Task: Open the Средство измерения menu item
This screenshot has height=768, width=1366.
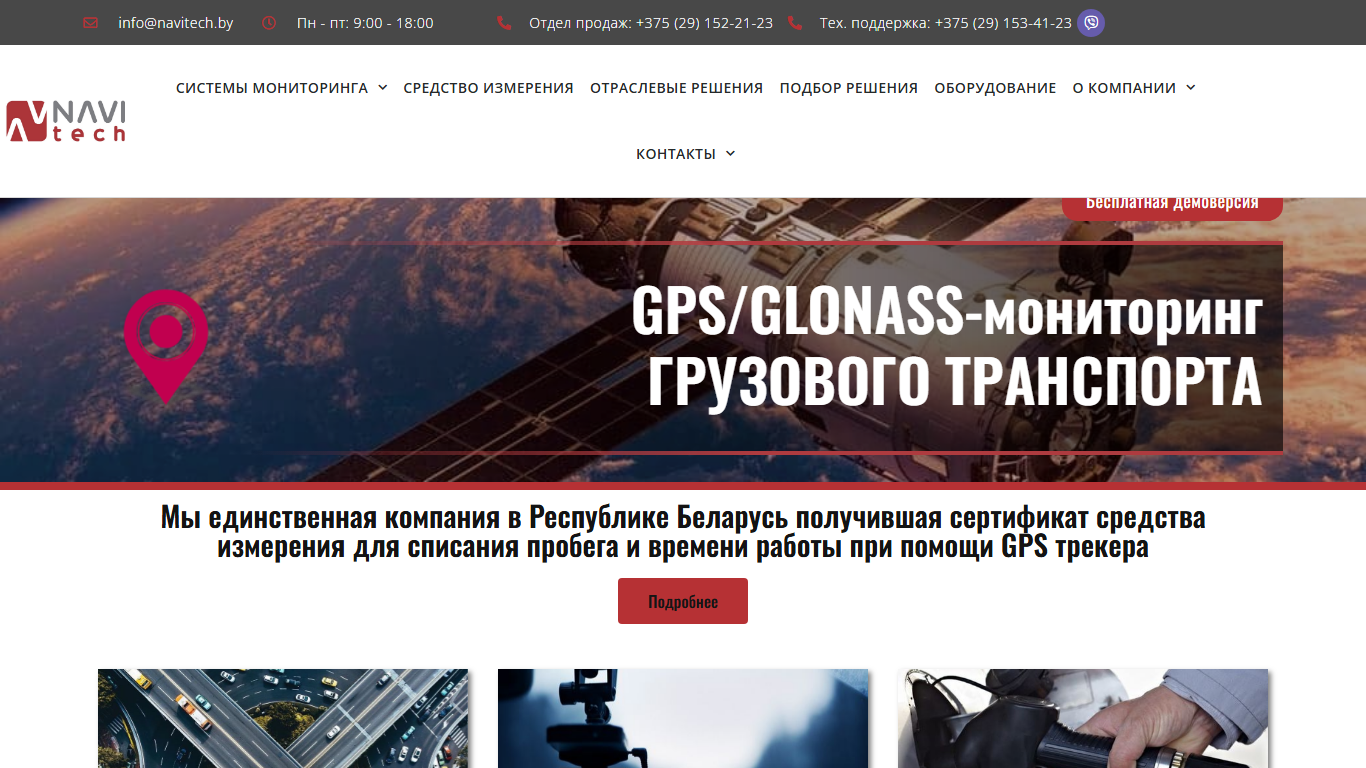Action: (489, 88)
